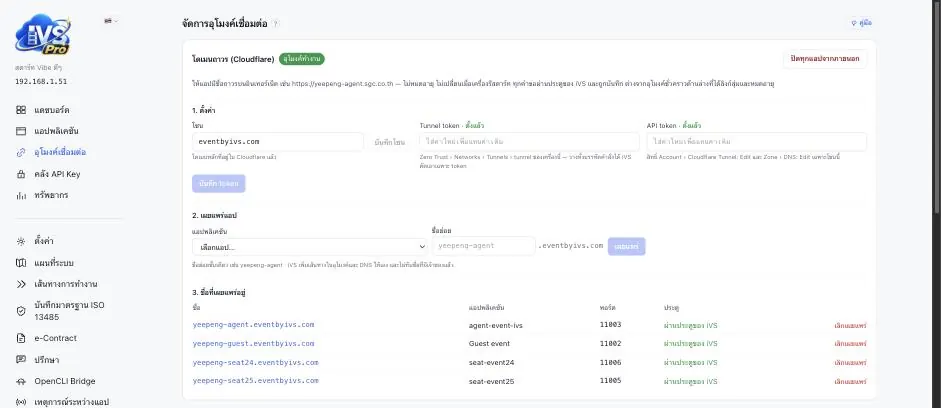Select the agent-event-ivs application cell
941x408 pixels.
click(496, 325)
